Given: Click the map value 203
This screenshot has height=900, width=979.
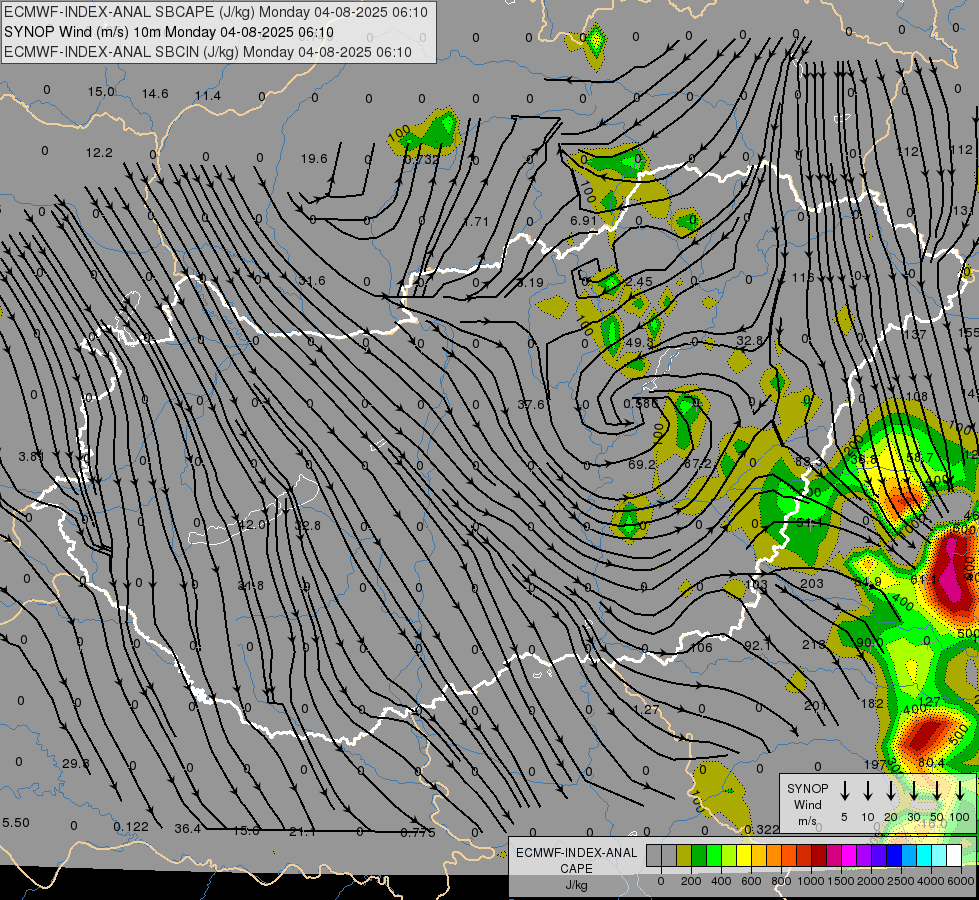Looking at the screenshot, I should (812, 583).
